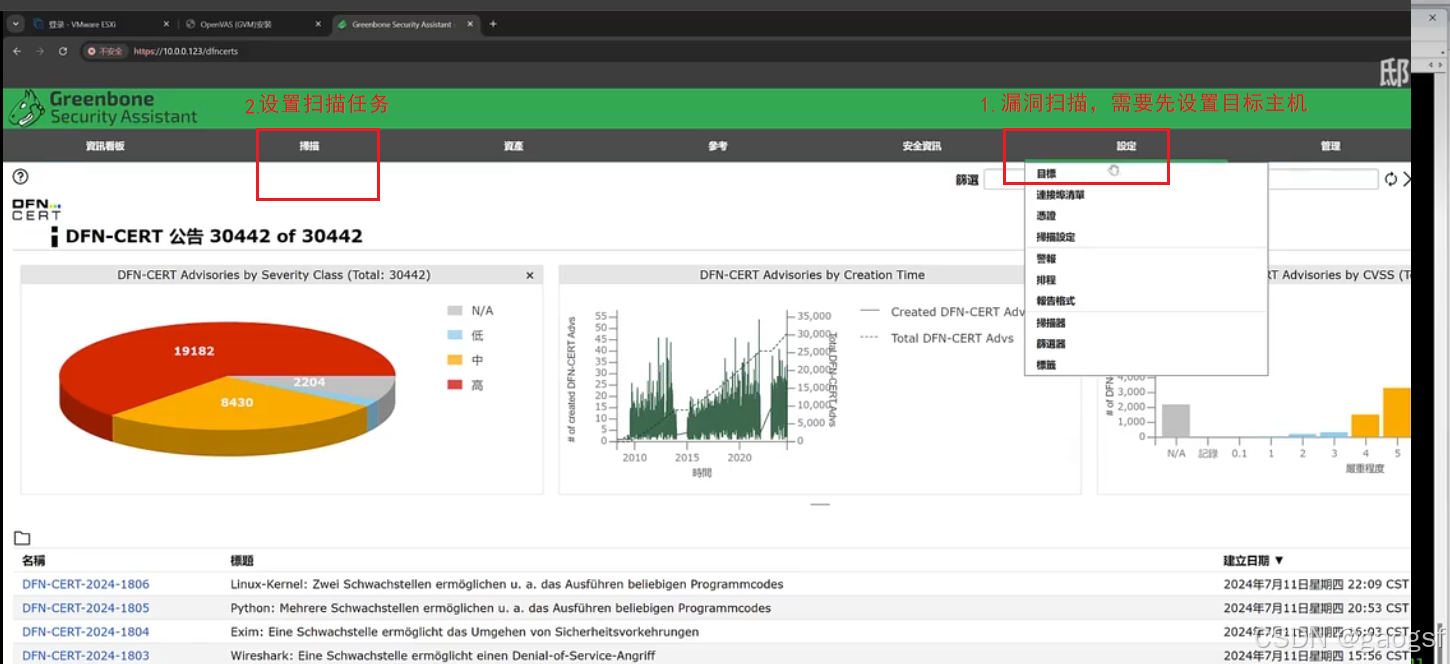
Task: Open a new browser tab with plus
Action: 493,24
